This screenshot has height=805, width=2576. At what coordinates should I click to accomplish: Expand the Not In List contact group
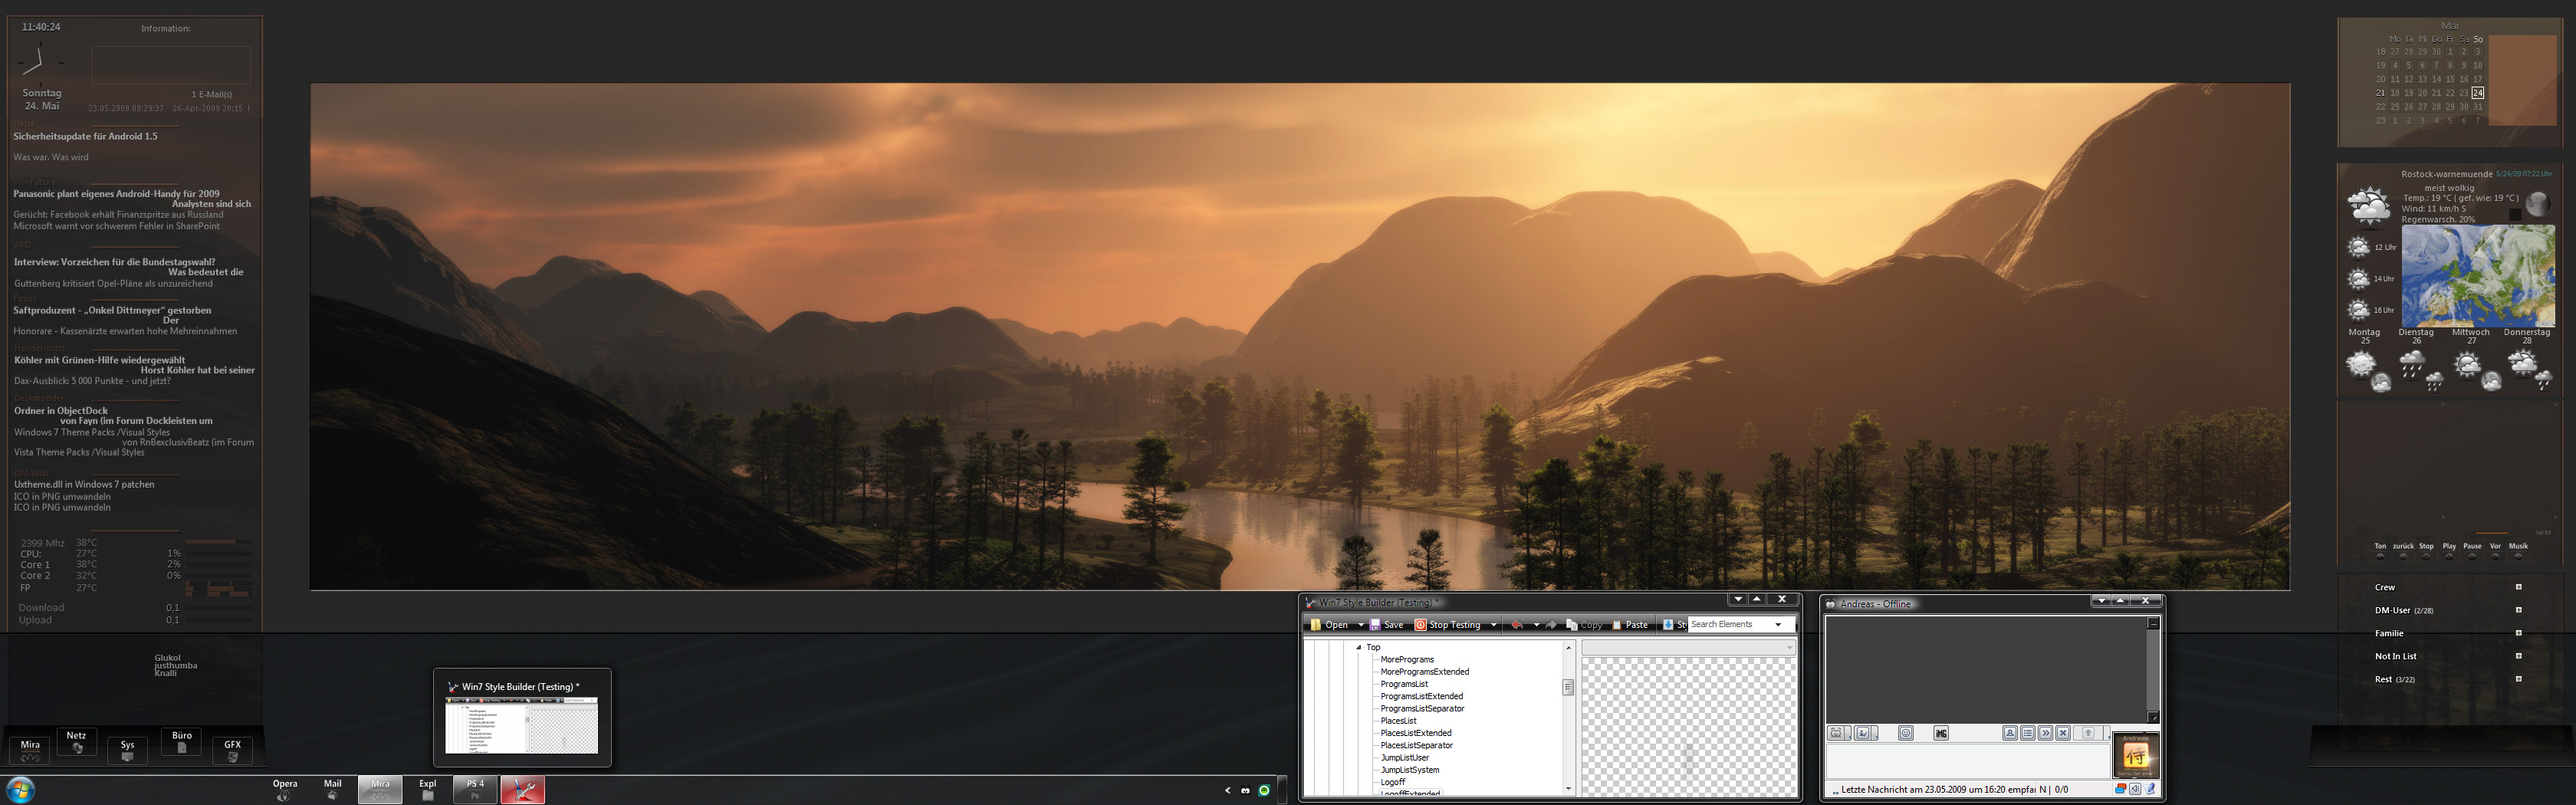coord(2519,656)
